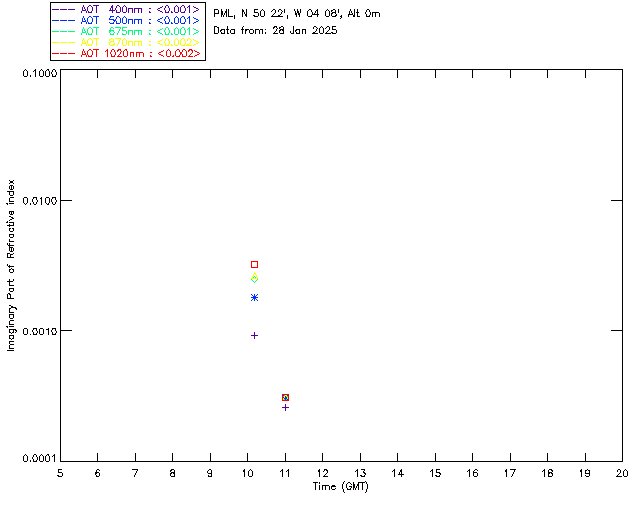
Task: Click the 'Time (GMT)' axis label
Action: [x=341, y=487]
